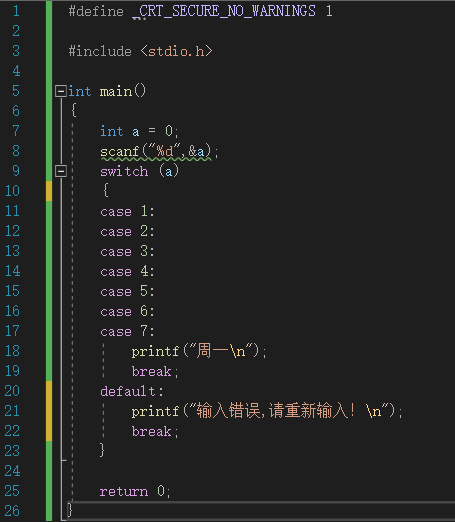Screen dimensions: 455x522
Task: Click the #include directive text
Action: click(x=100, y=51)
